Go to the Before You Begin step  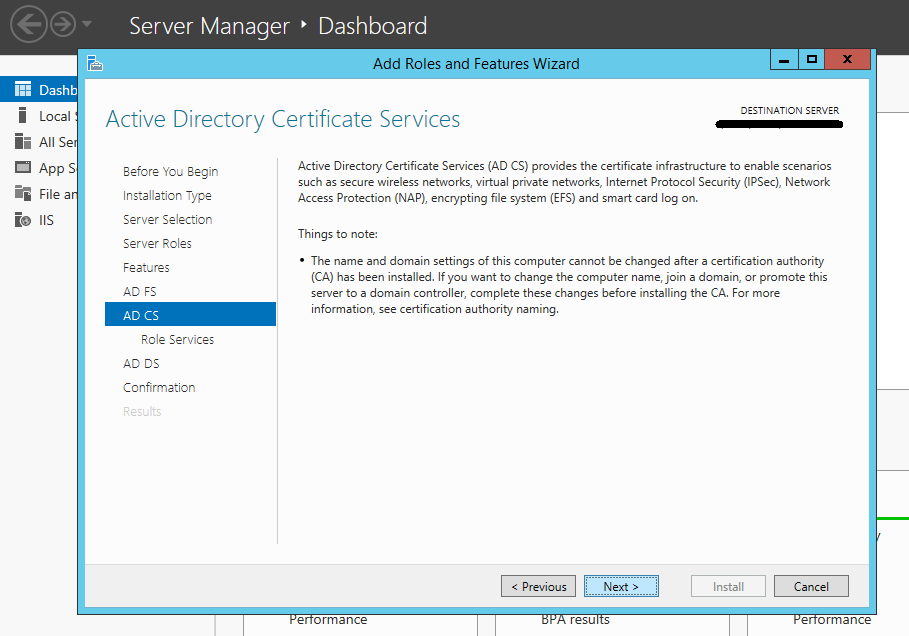point(170,171)
